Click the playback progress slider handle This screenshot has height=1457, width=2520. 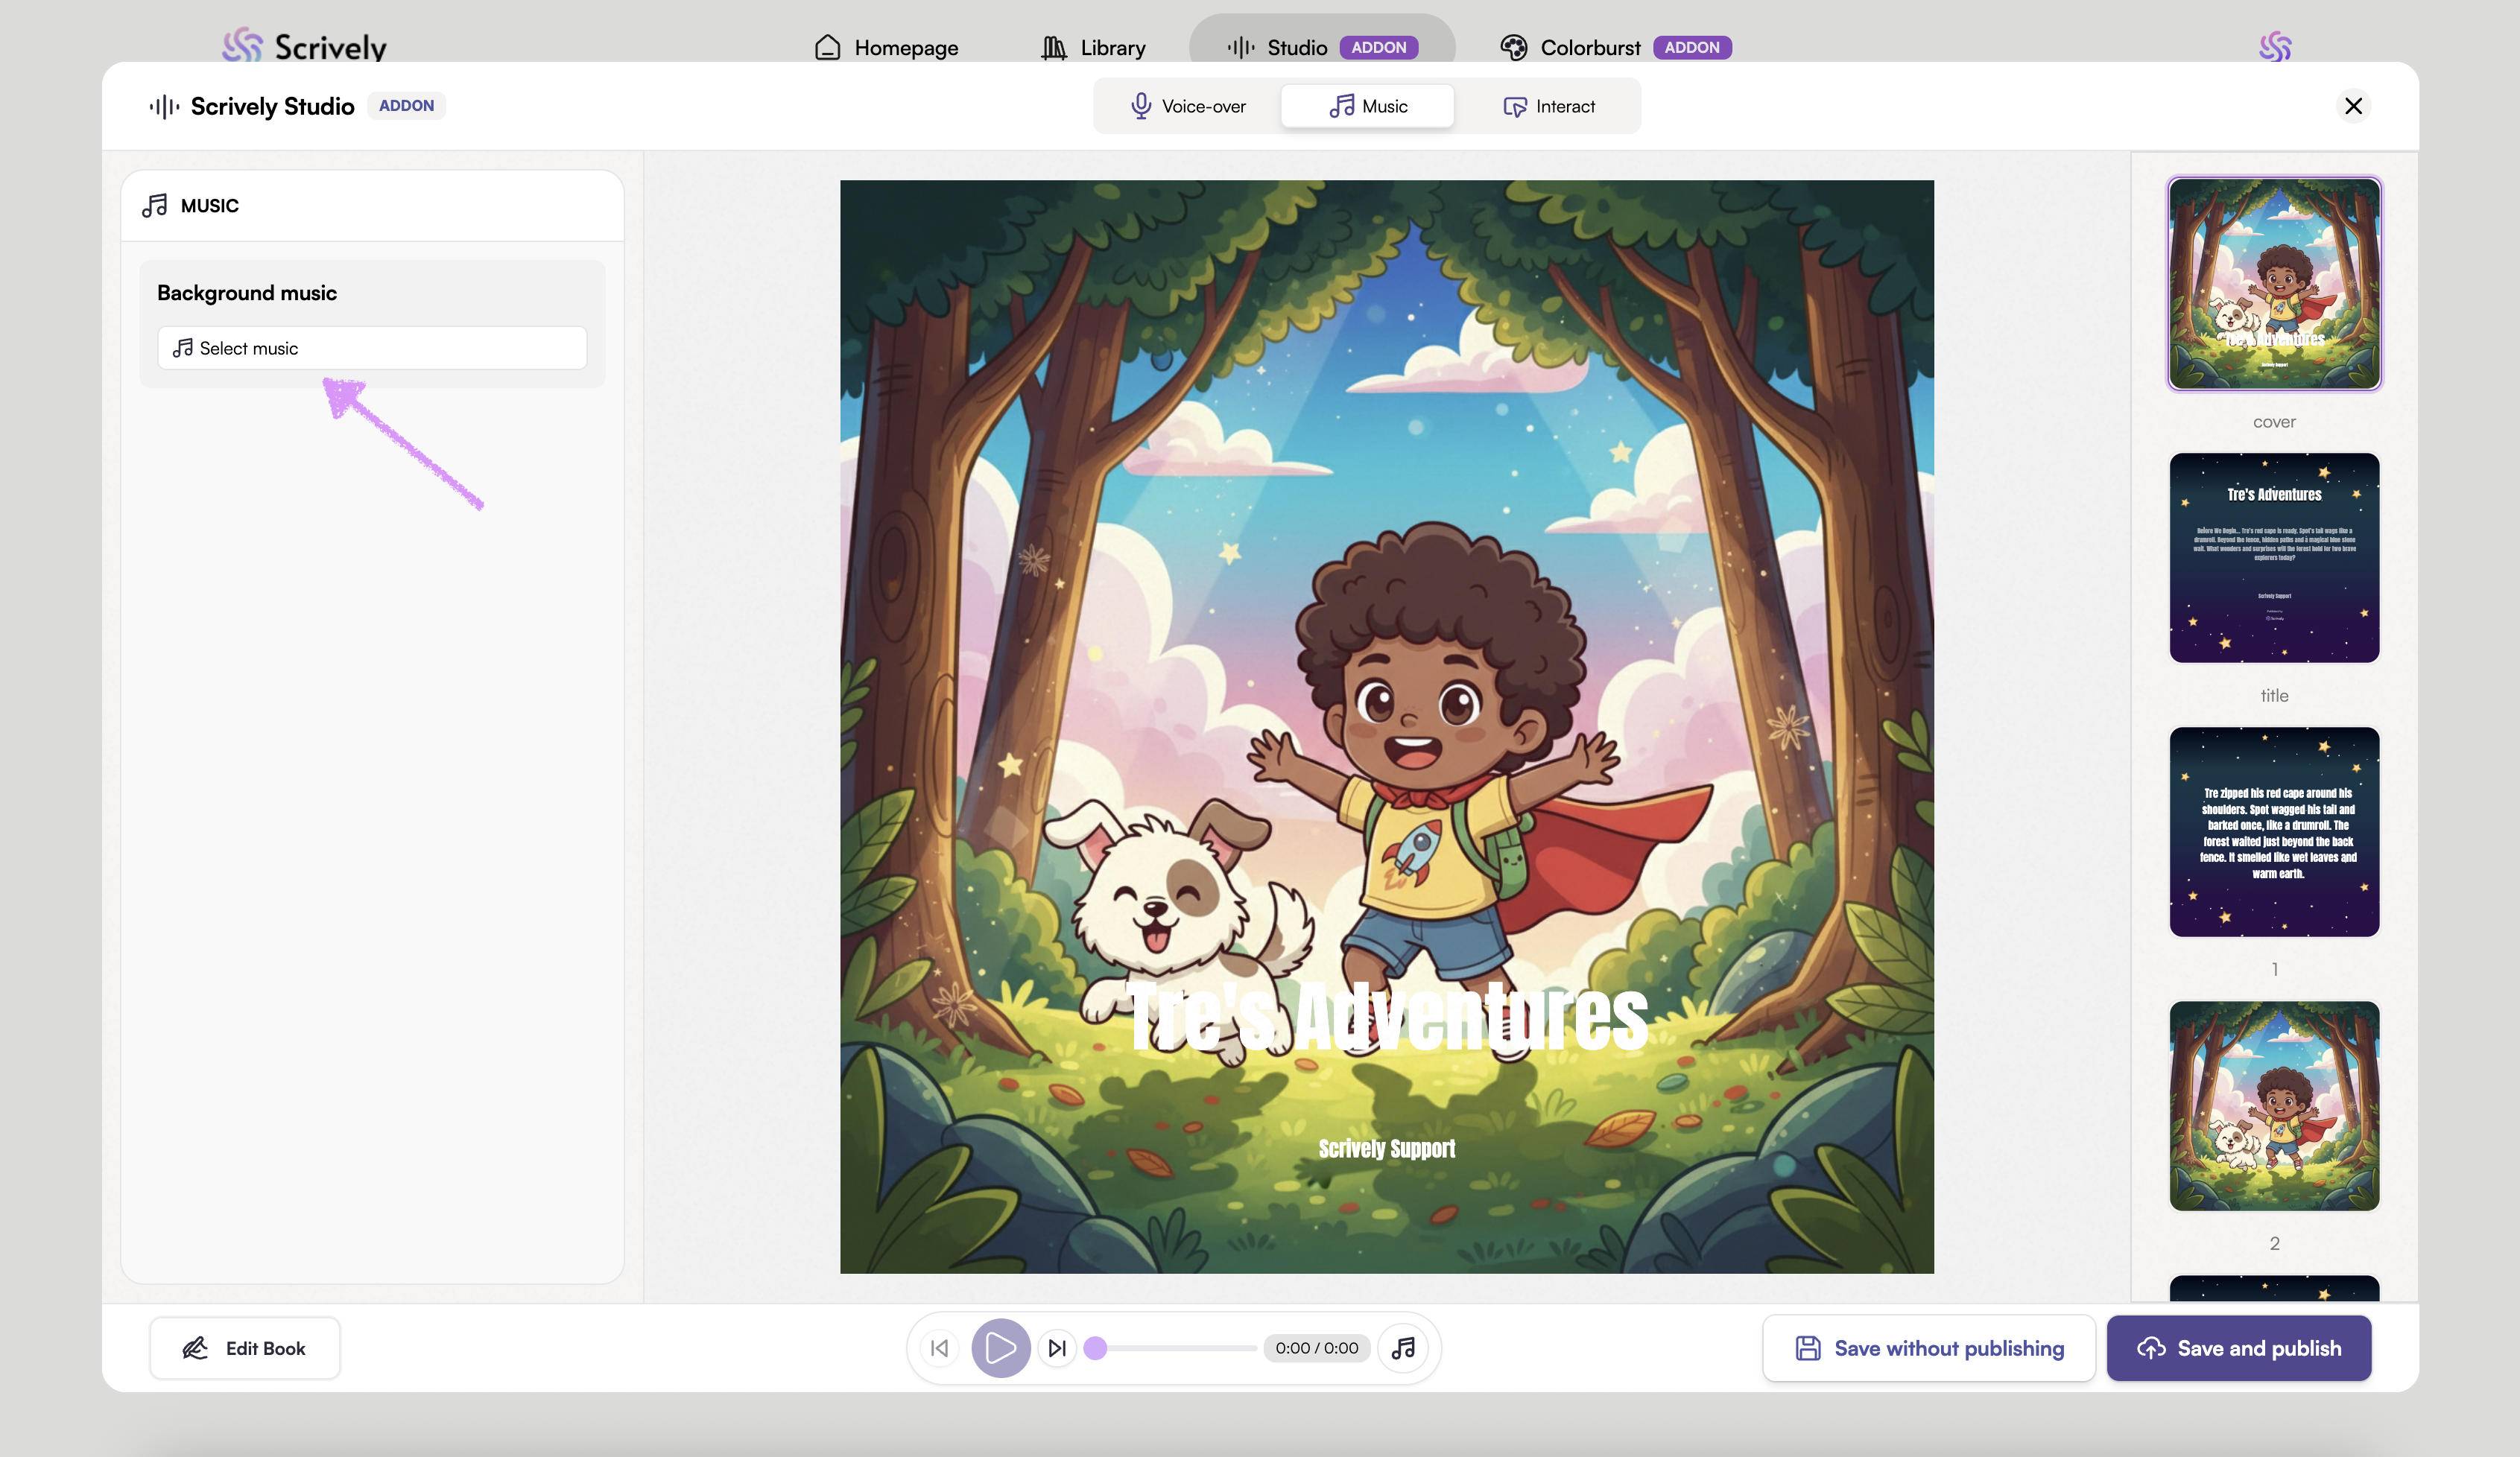[1096, 1348]
